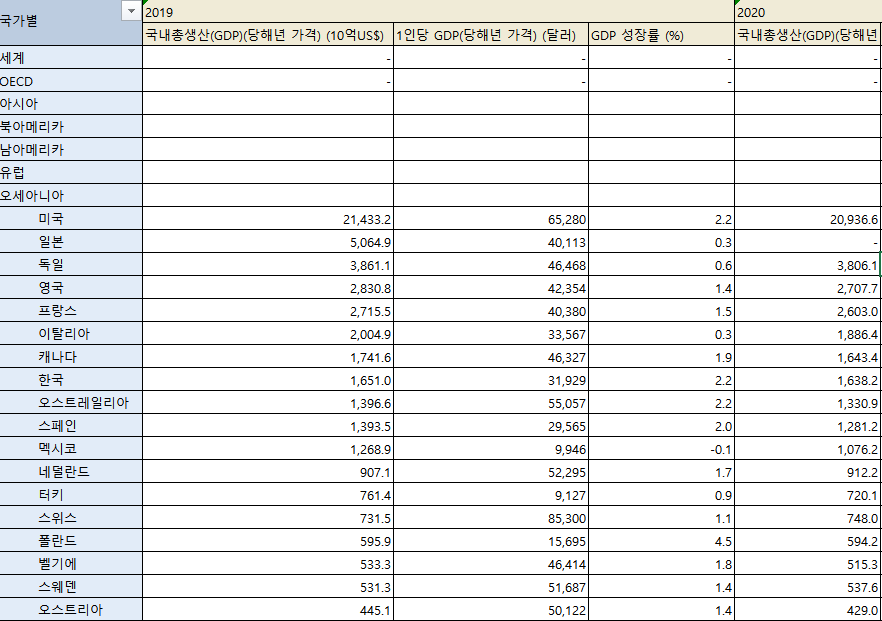Select the 2020 year header cell
This screenshot has height=621, width=882.
click(x=808, y=12)
